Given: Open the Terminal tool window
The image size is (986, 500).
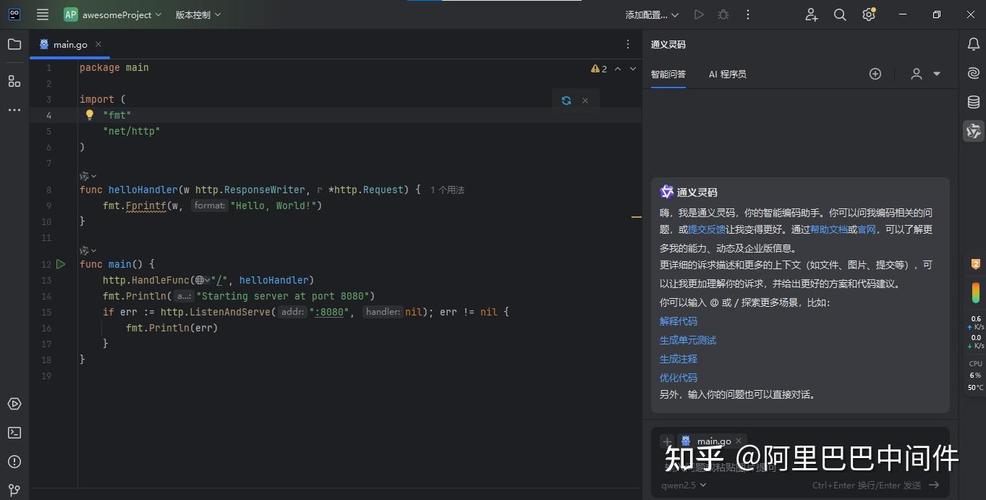Looking at the screenshot, I should pos(14,433).
